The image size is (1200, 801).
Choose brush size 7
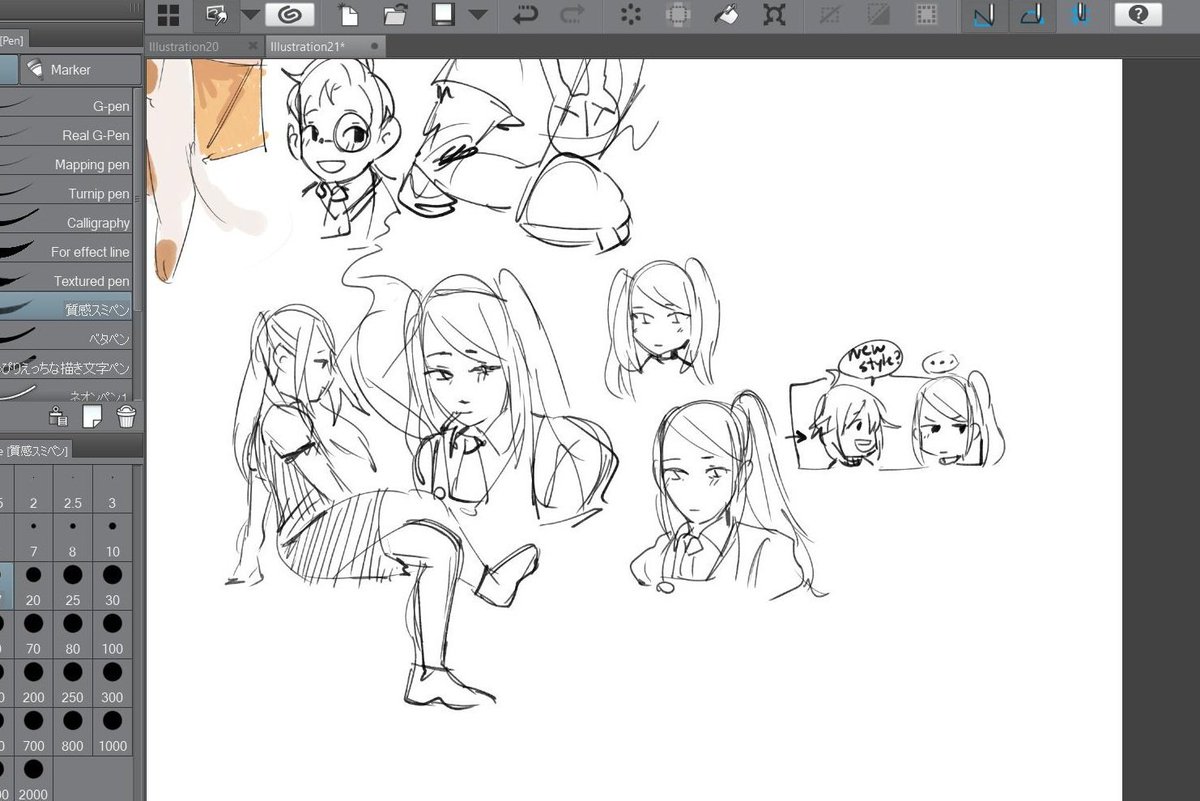(x=33, y=537)
